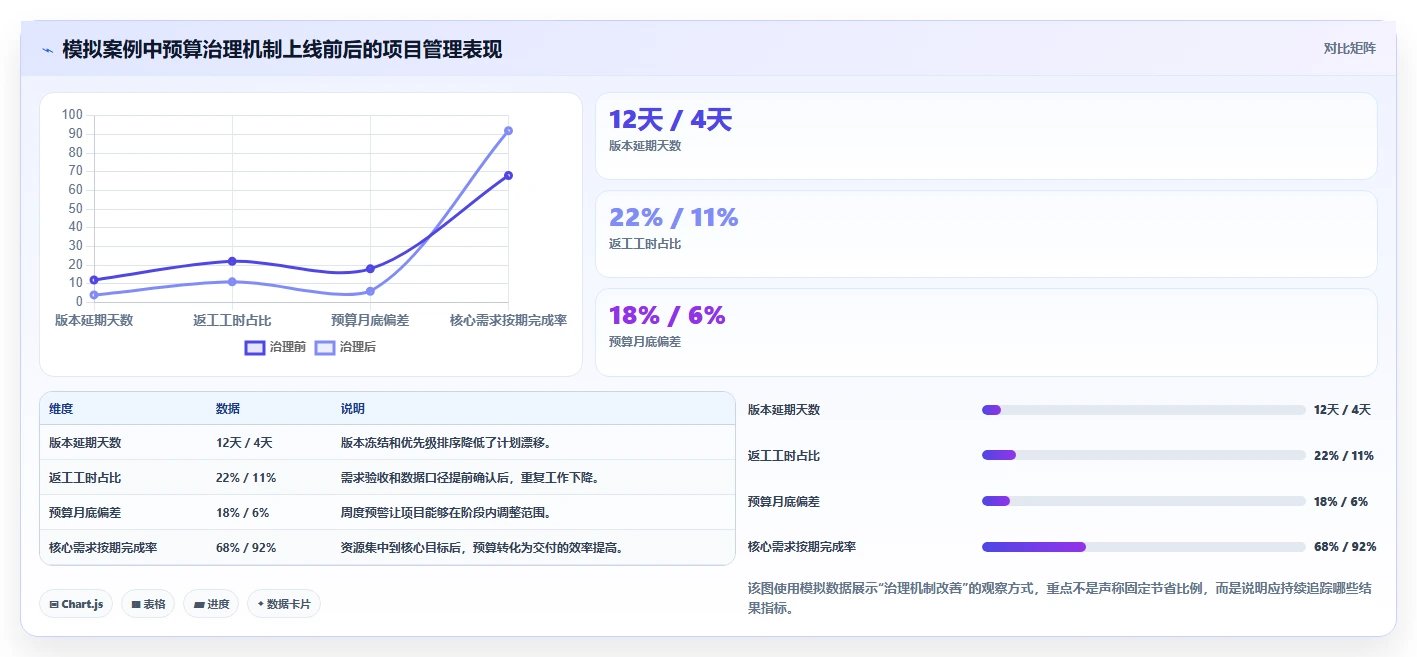Click the 表格 chip
The width and height of the screenshot is (1417, 657).
point(148,604)
